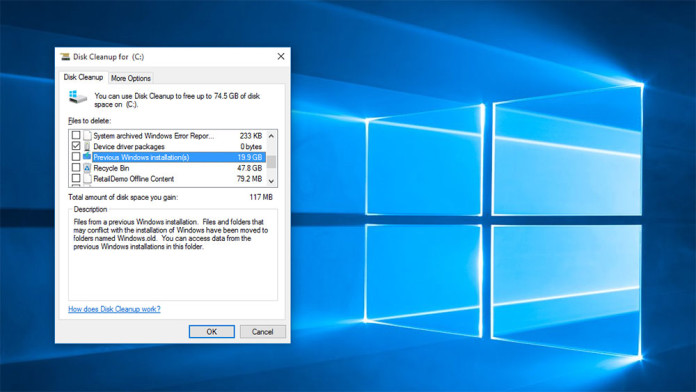Viewport: 696px width, 392px height.
Task: Click the Cancel button
Action: [x=262, y=332]
